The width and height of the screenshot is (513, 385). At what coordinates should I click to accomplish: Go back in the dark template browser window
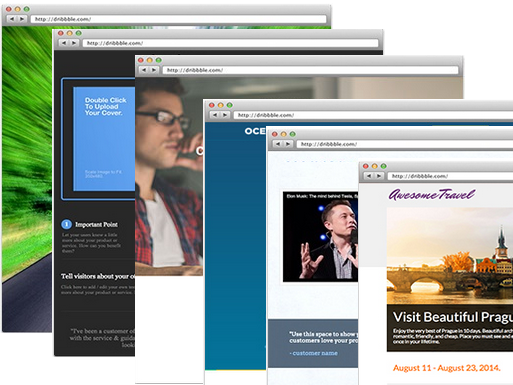[x=64, y=43]
